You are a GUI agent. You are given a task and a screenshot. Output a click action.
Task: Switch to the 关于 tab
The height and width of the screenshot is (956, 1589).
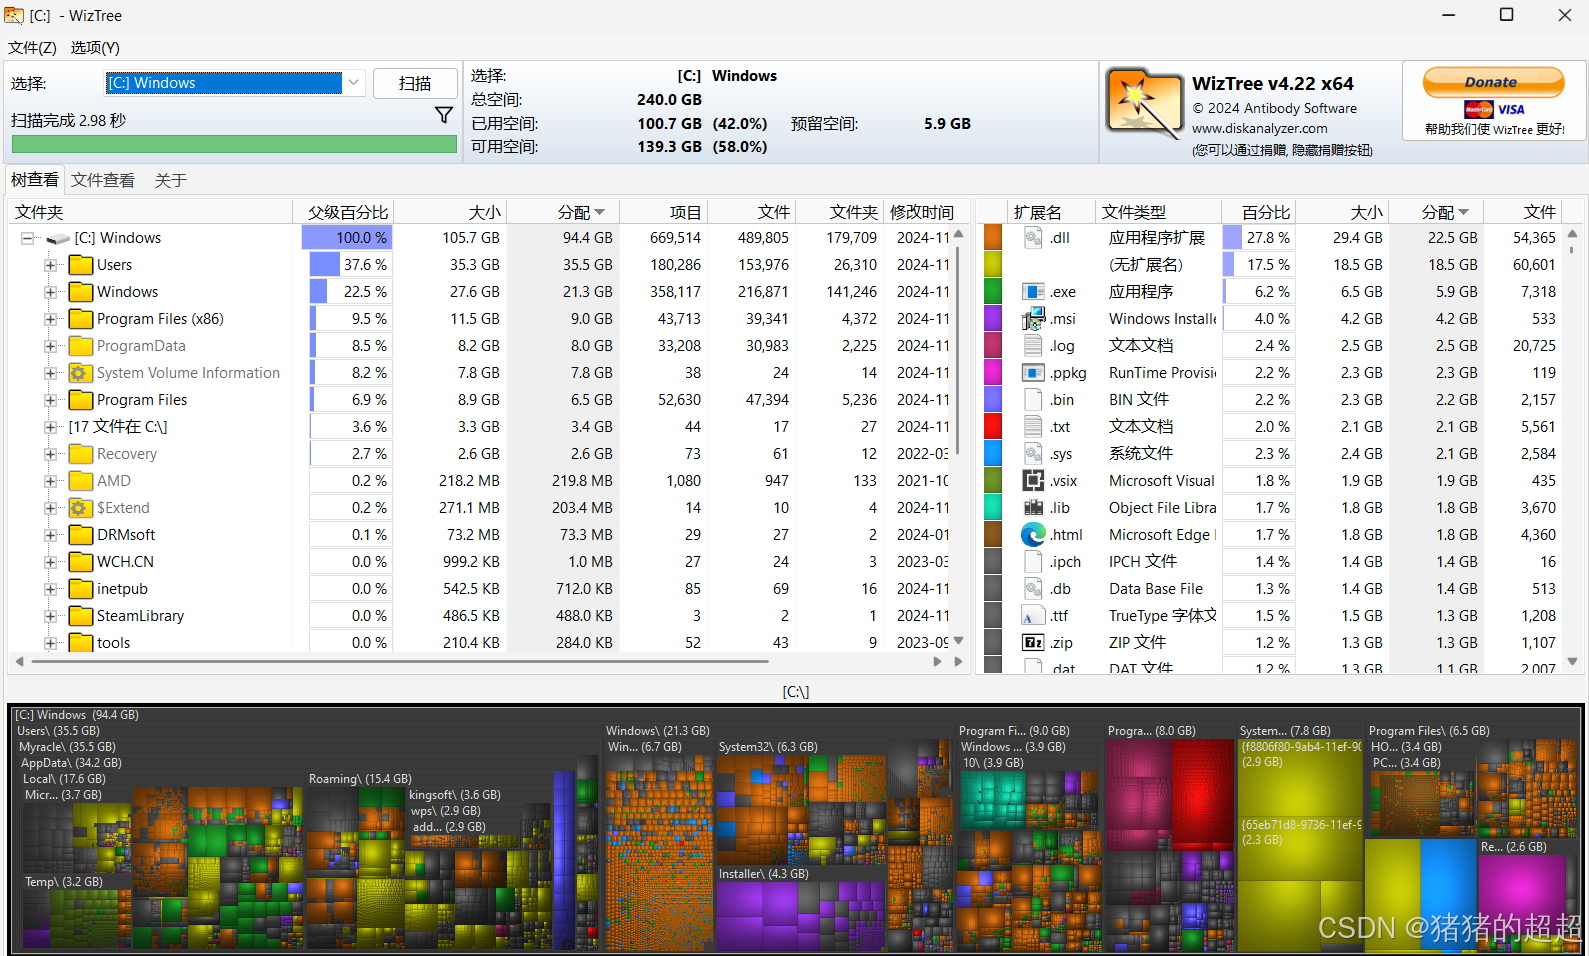171,180
